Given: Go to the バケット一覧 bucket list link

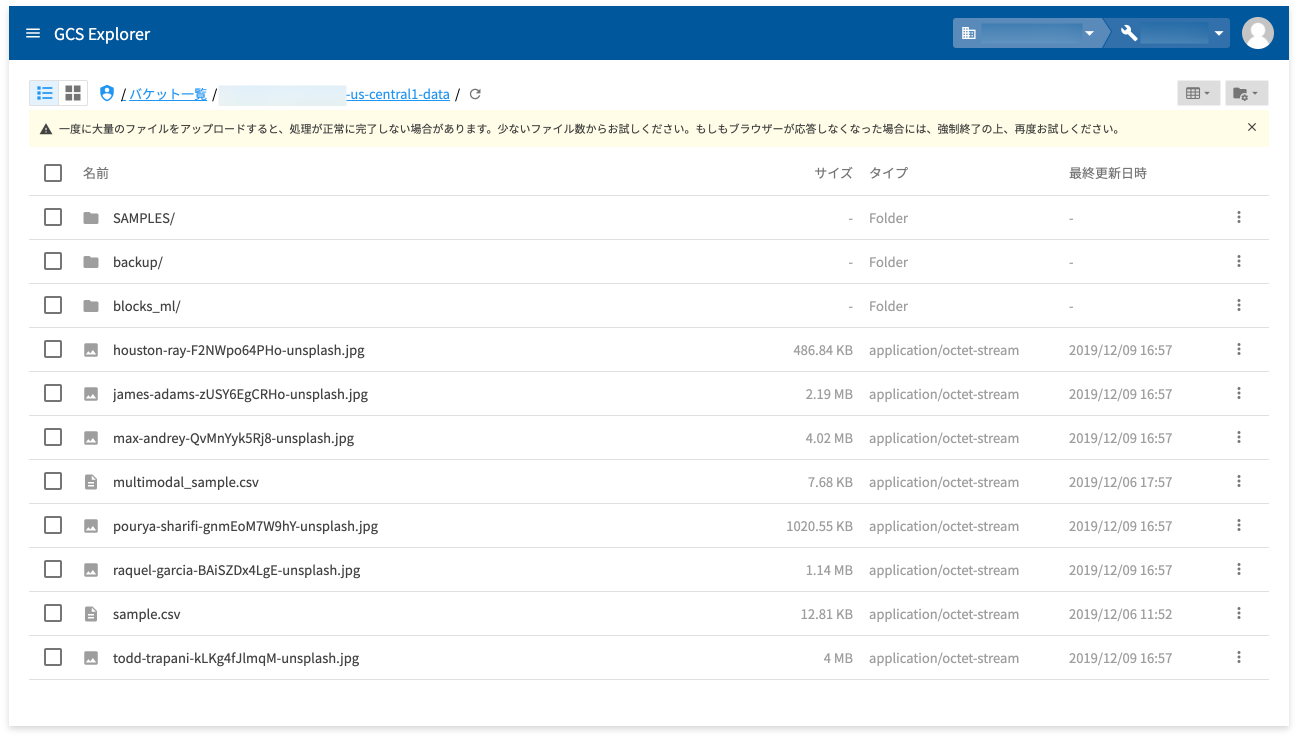Looking at the screenshot, I should (168, 94).
